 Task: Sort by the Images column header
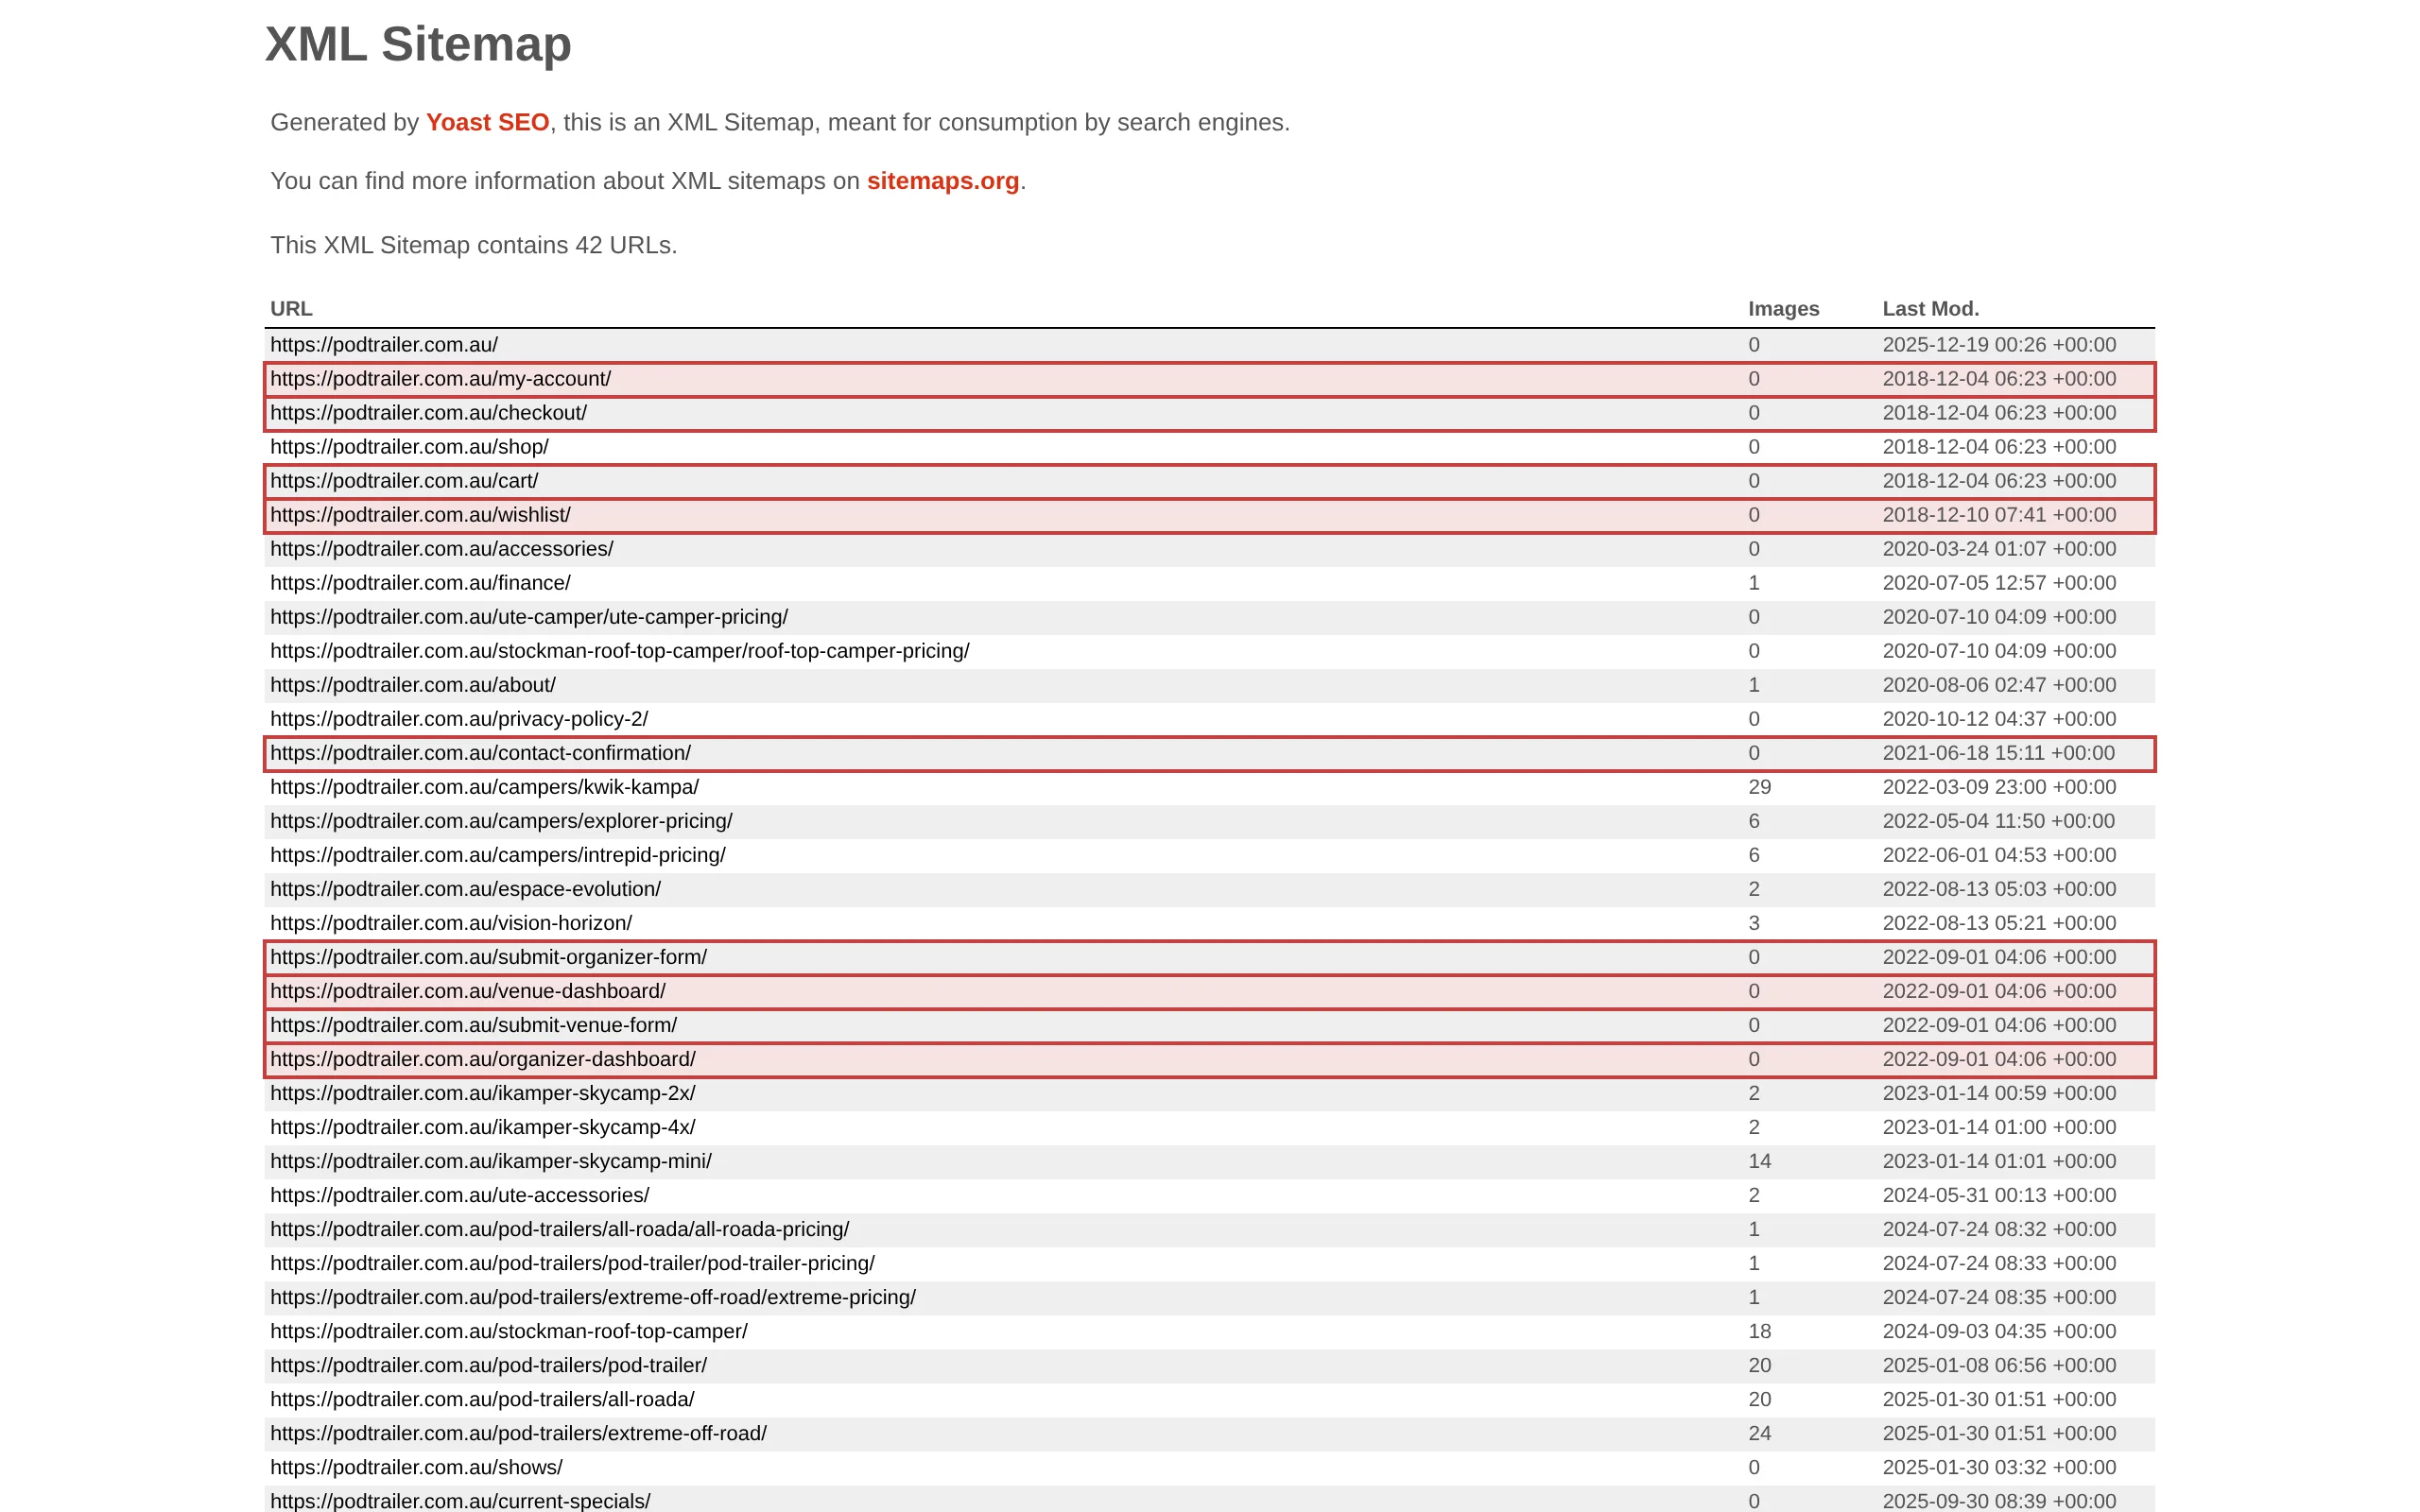point(1784,309)
